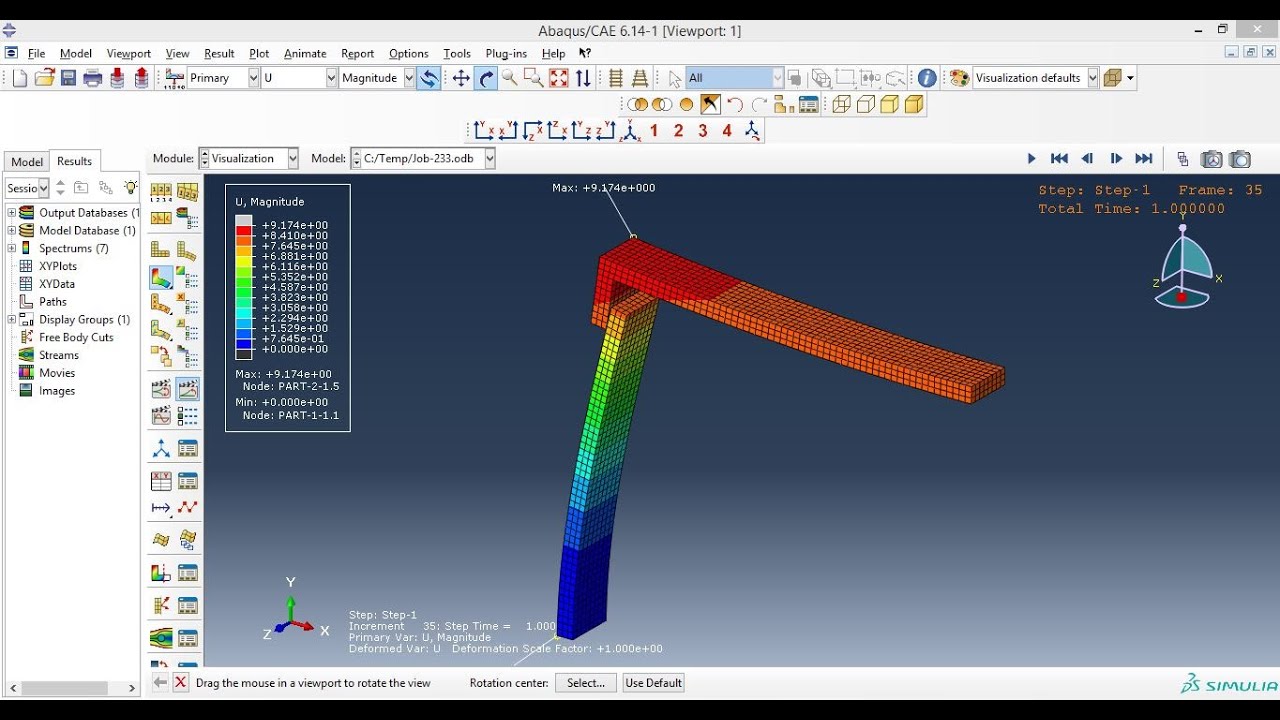The height and width of the screenshot is (720, 1280).
Task: Select the Free Body Cuts item
Action: pos(76,338)
